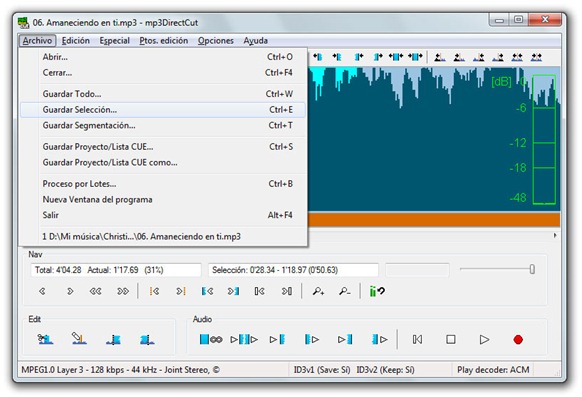Image resolution: width=582 pixels, height=397 pixels.
Task: Choose Salir to exit the program
Action: coord(163,215)
